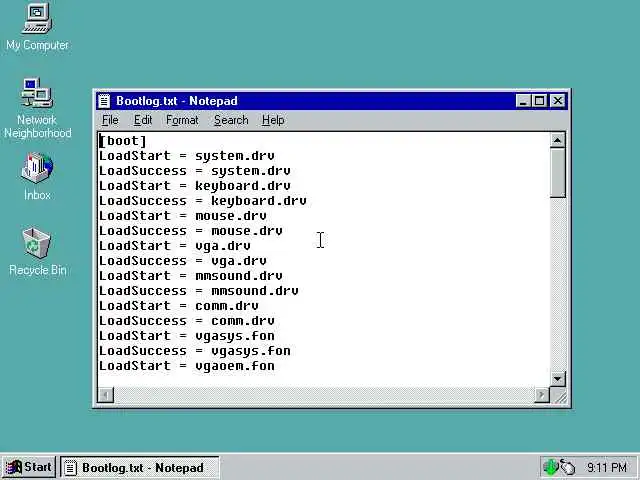The width and height of the screenshot is (640, 480).
Task: Click the 'LoadSuccess = vga.drv' line
Action: (183, 261)
